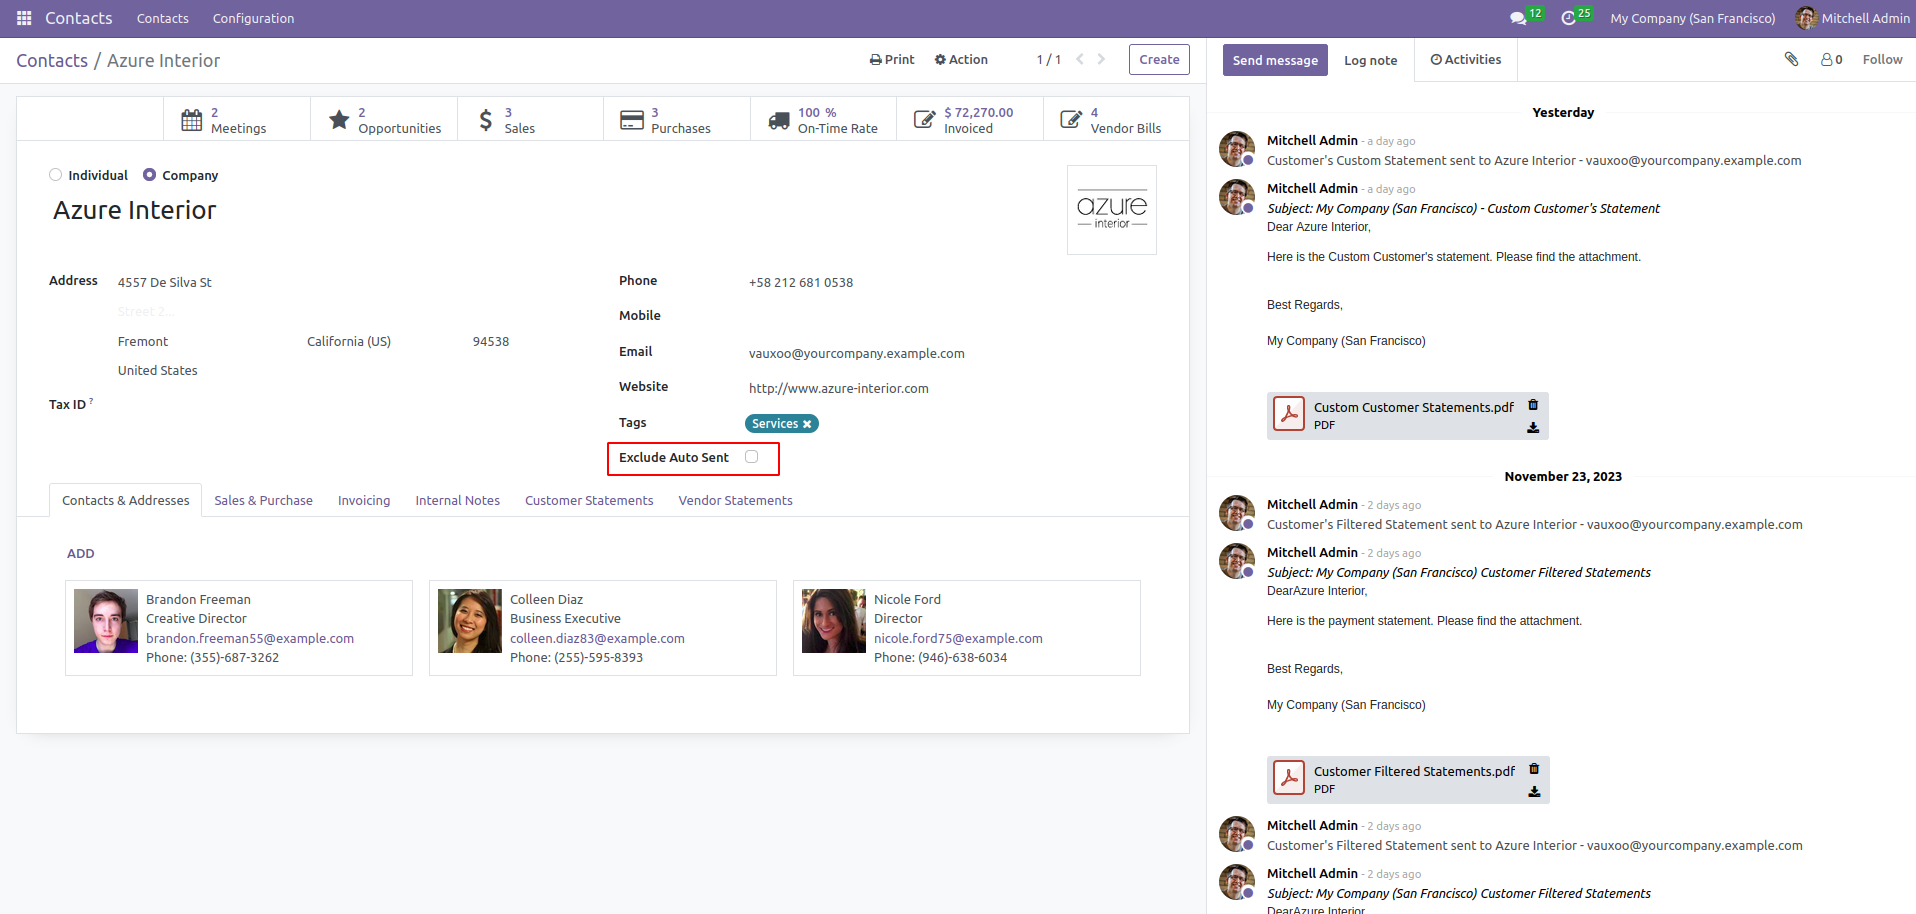Image resolution: width=1916 pixels, height=914 pixels.
Task: Open the Print dropdown
Action: pos(892,59)
